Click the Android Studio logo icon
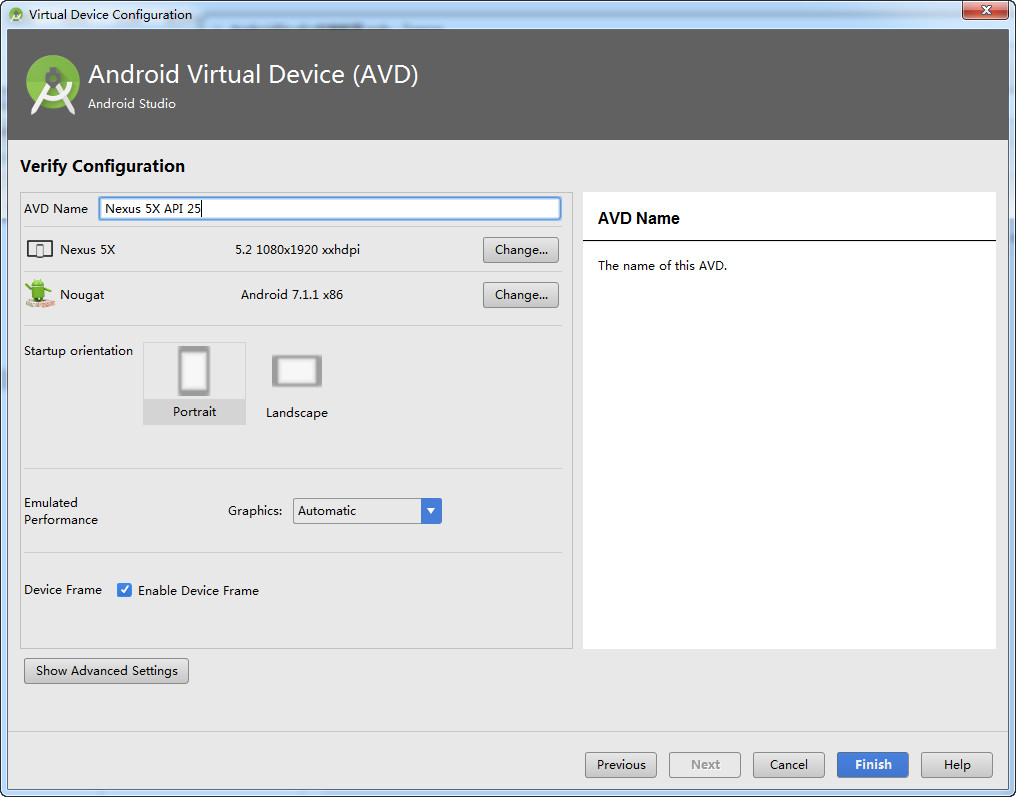 (x=52, y=85)
